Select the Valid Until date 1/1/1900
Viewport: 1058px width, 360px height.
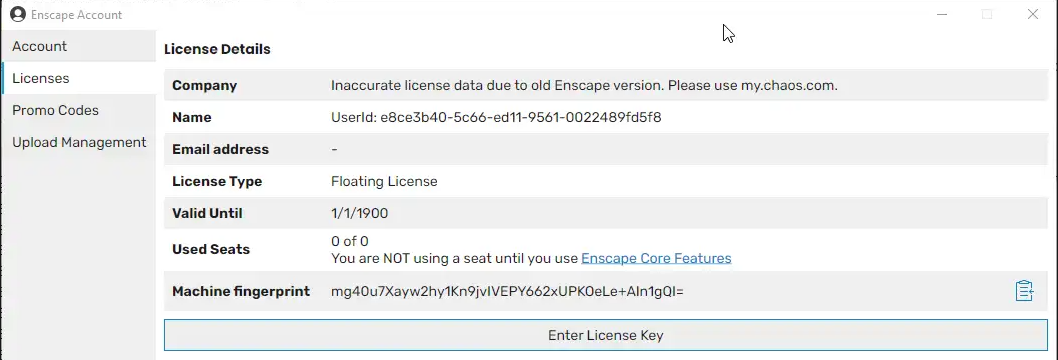click(359, 214)
